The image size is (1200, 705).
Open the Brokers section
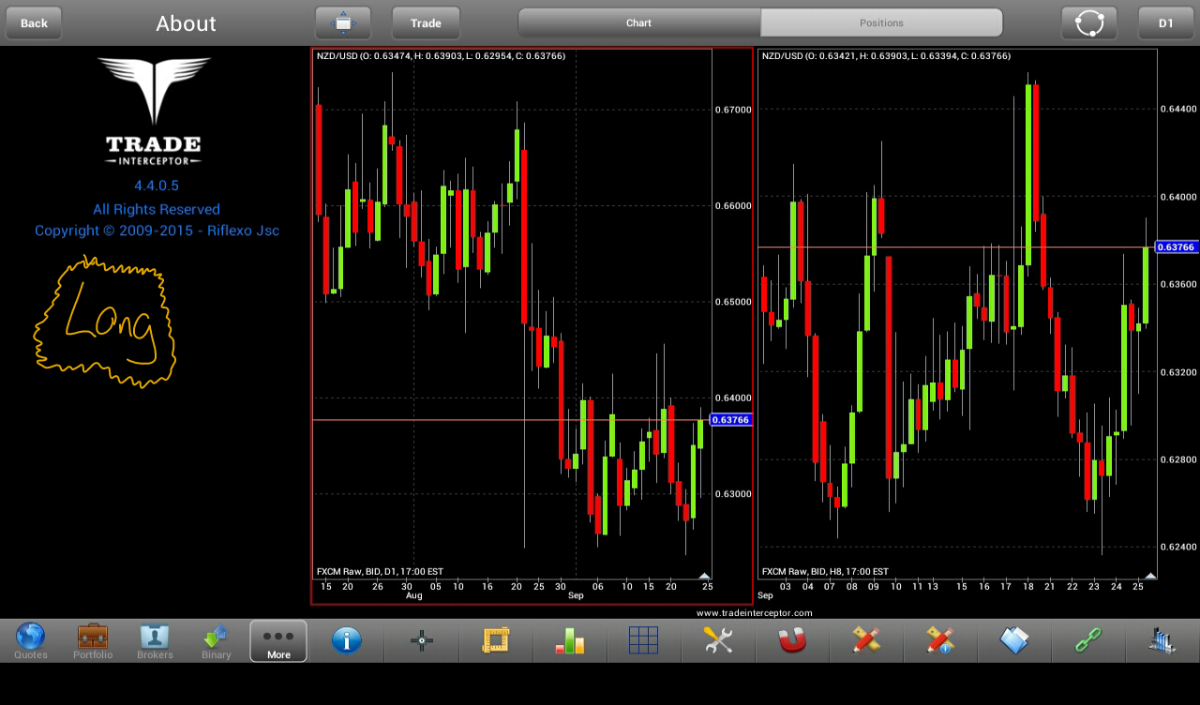[x=155, y=640]
